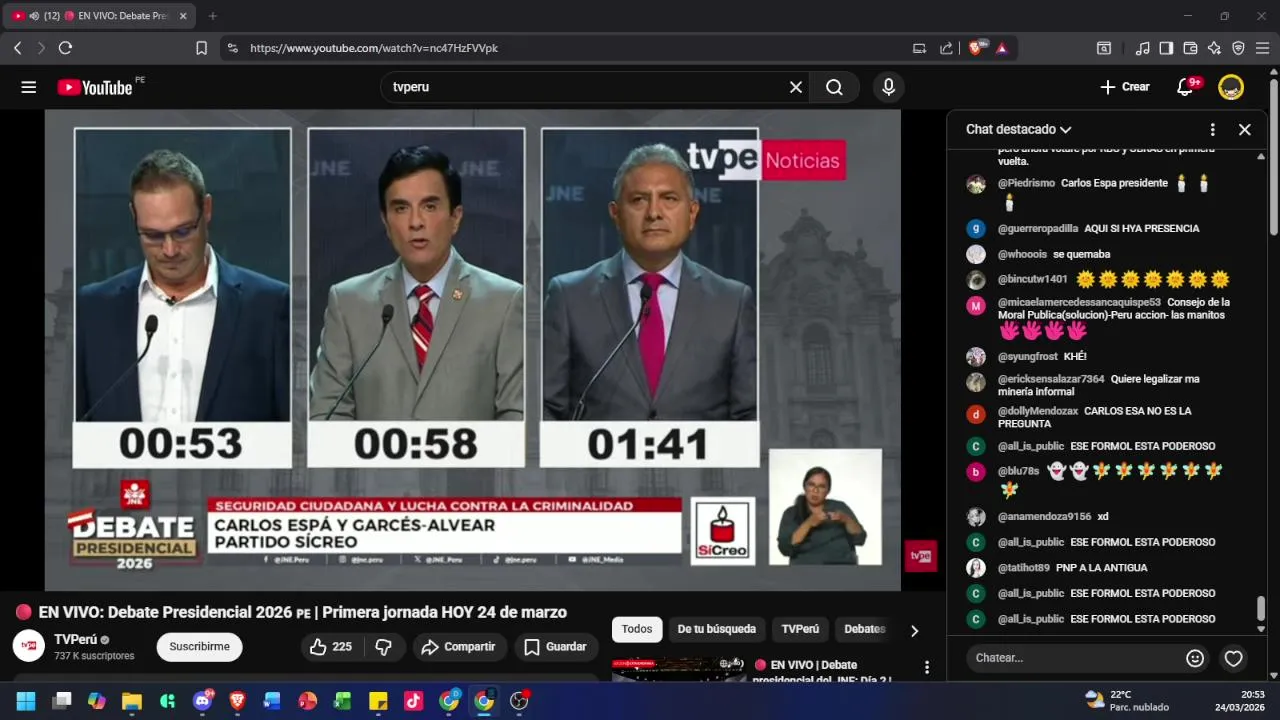
Task: Show more filter chips arrow
Action: (x=914, y=630)
